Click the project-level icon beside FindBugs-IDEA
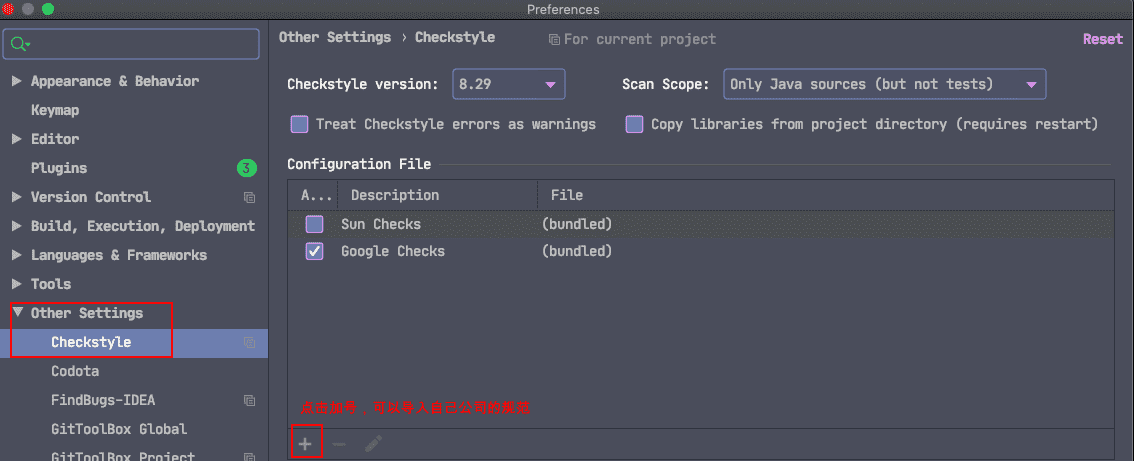Image resolution: width=1134 pixels, height=461 pixels. click(250, 400)
